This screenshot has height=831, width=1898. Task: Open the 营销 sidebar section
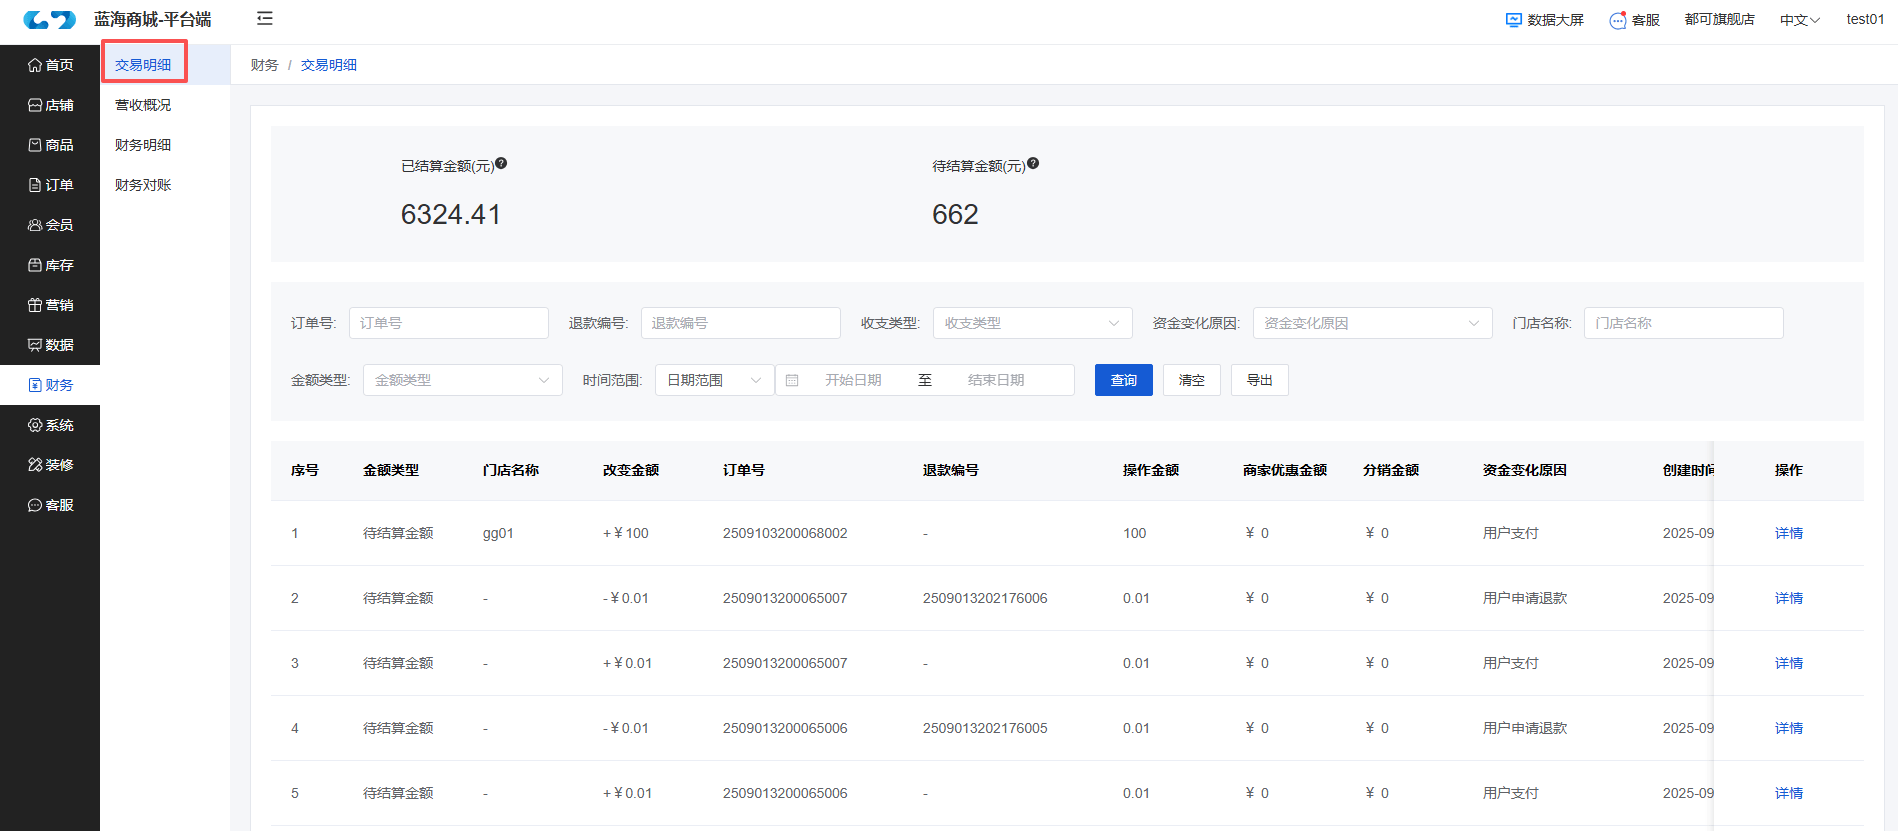50,305
